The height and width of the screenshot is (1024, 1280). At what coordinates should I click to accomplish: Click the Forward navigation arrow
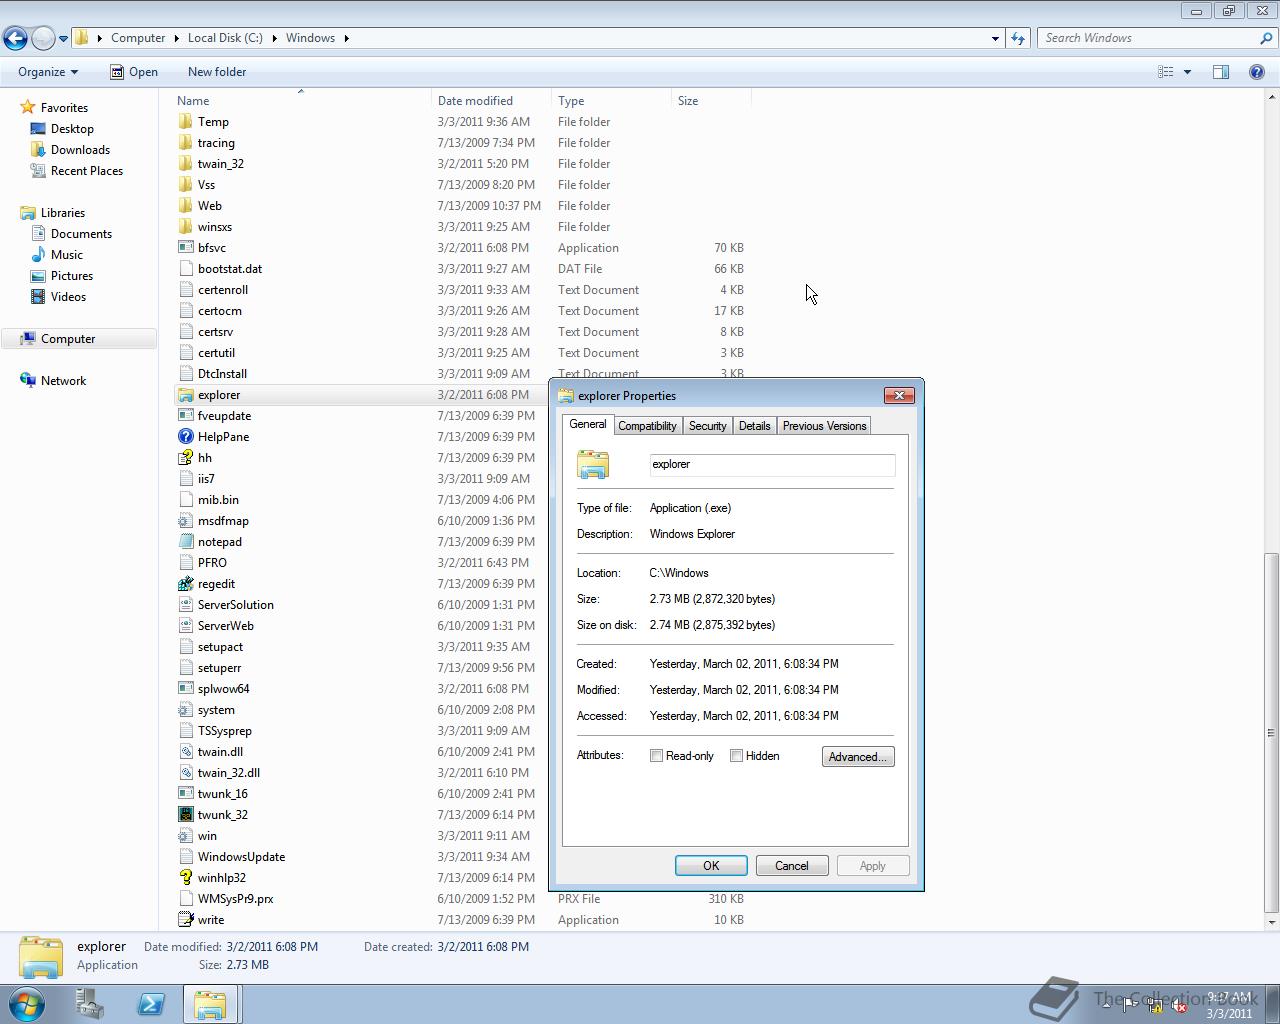(x=43, y=38)
